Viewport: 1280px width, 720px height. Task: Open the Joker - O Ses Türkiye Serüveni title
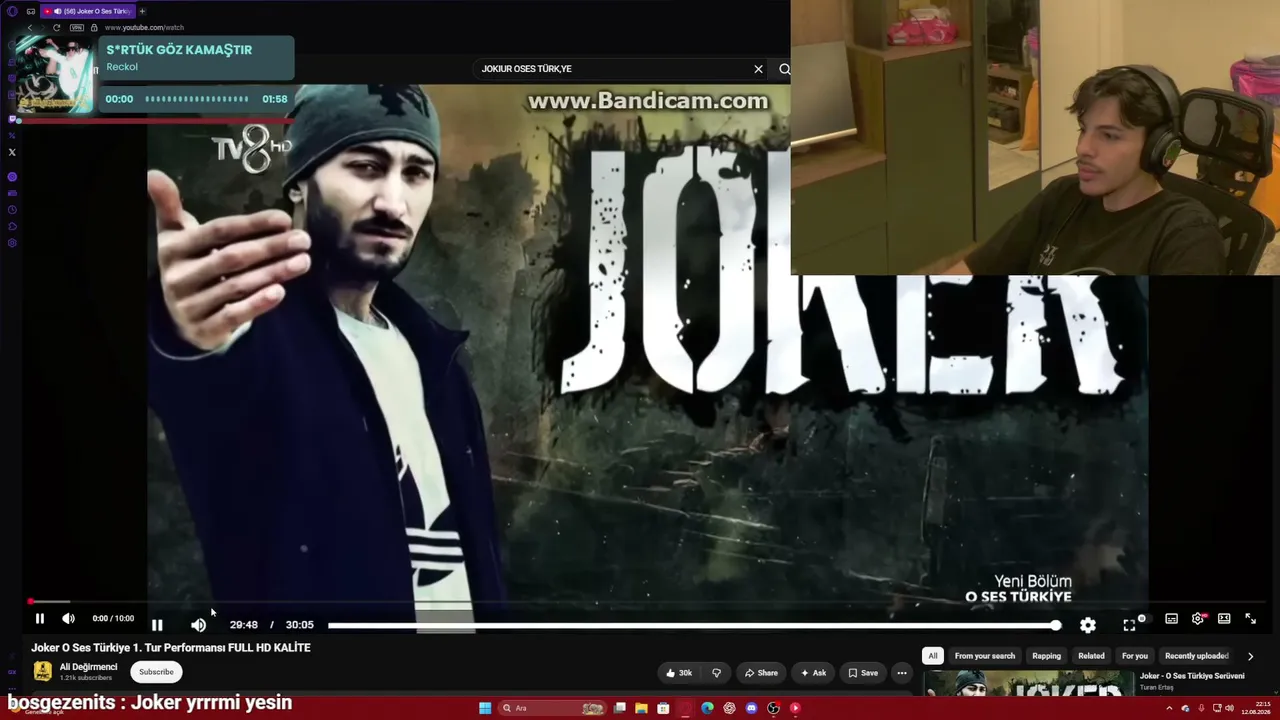(x=1192, y=676)
